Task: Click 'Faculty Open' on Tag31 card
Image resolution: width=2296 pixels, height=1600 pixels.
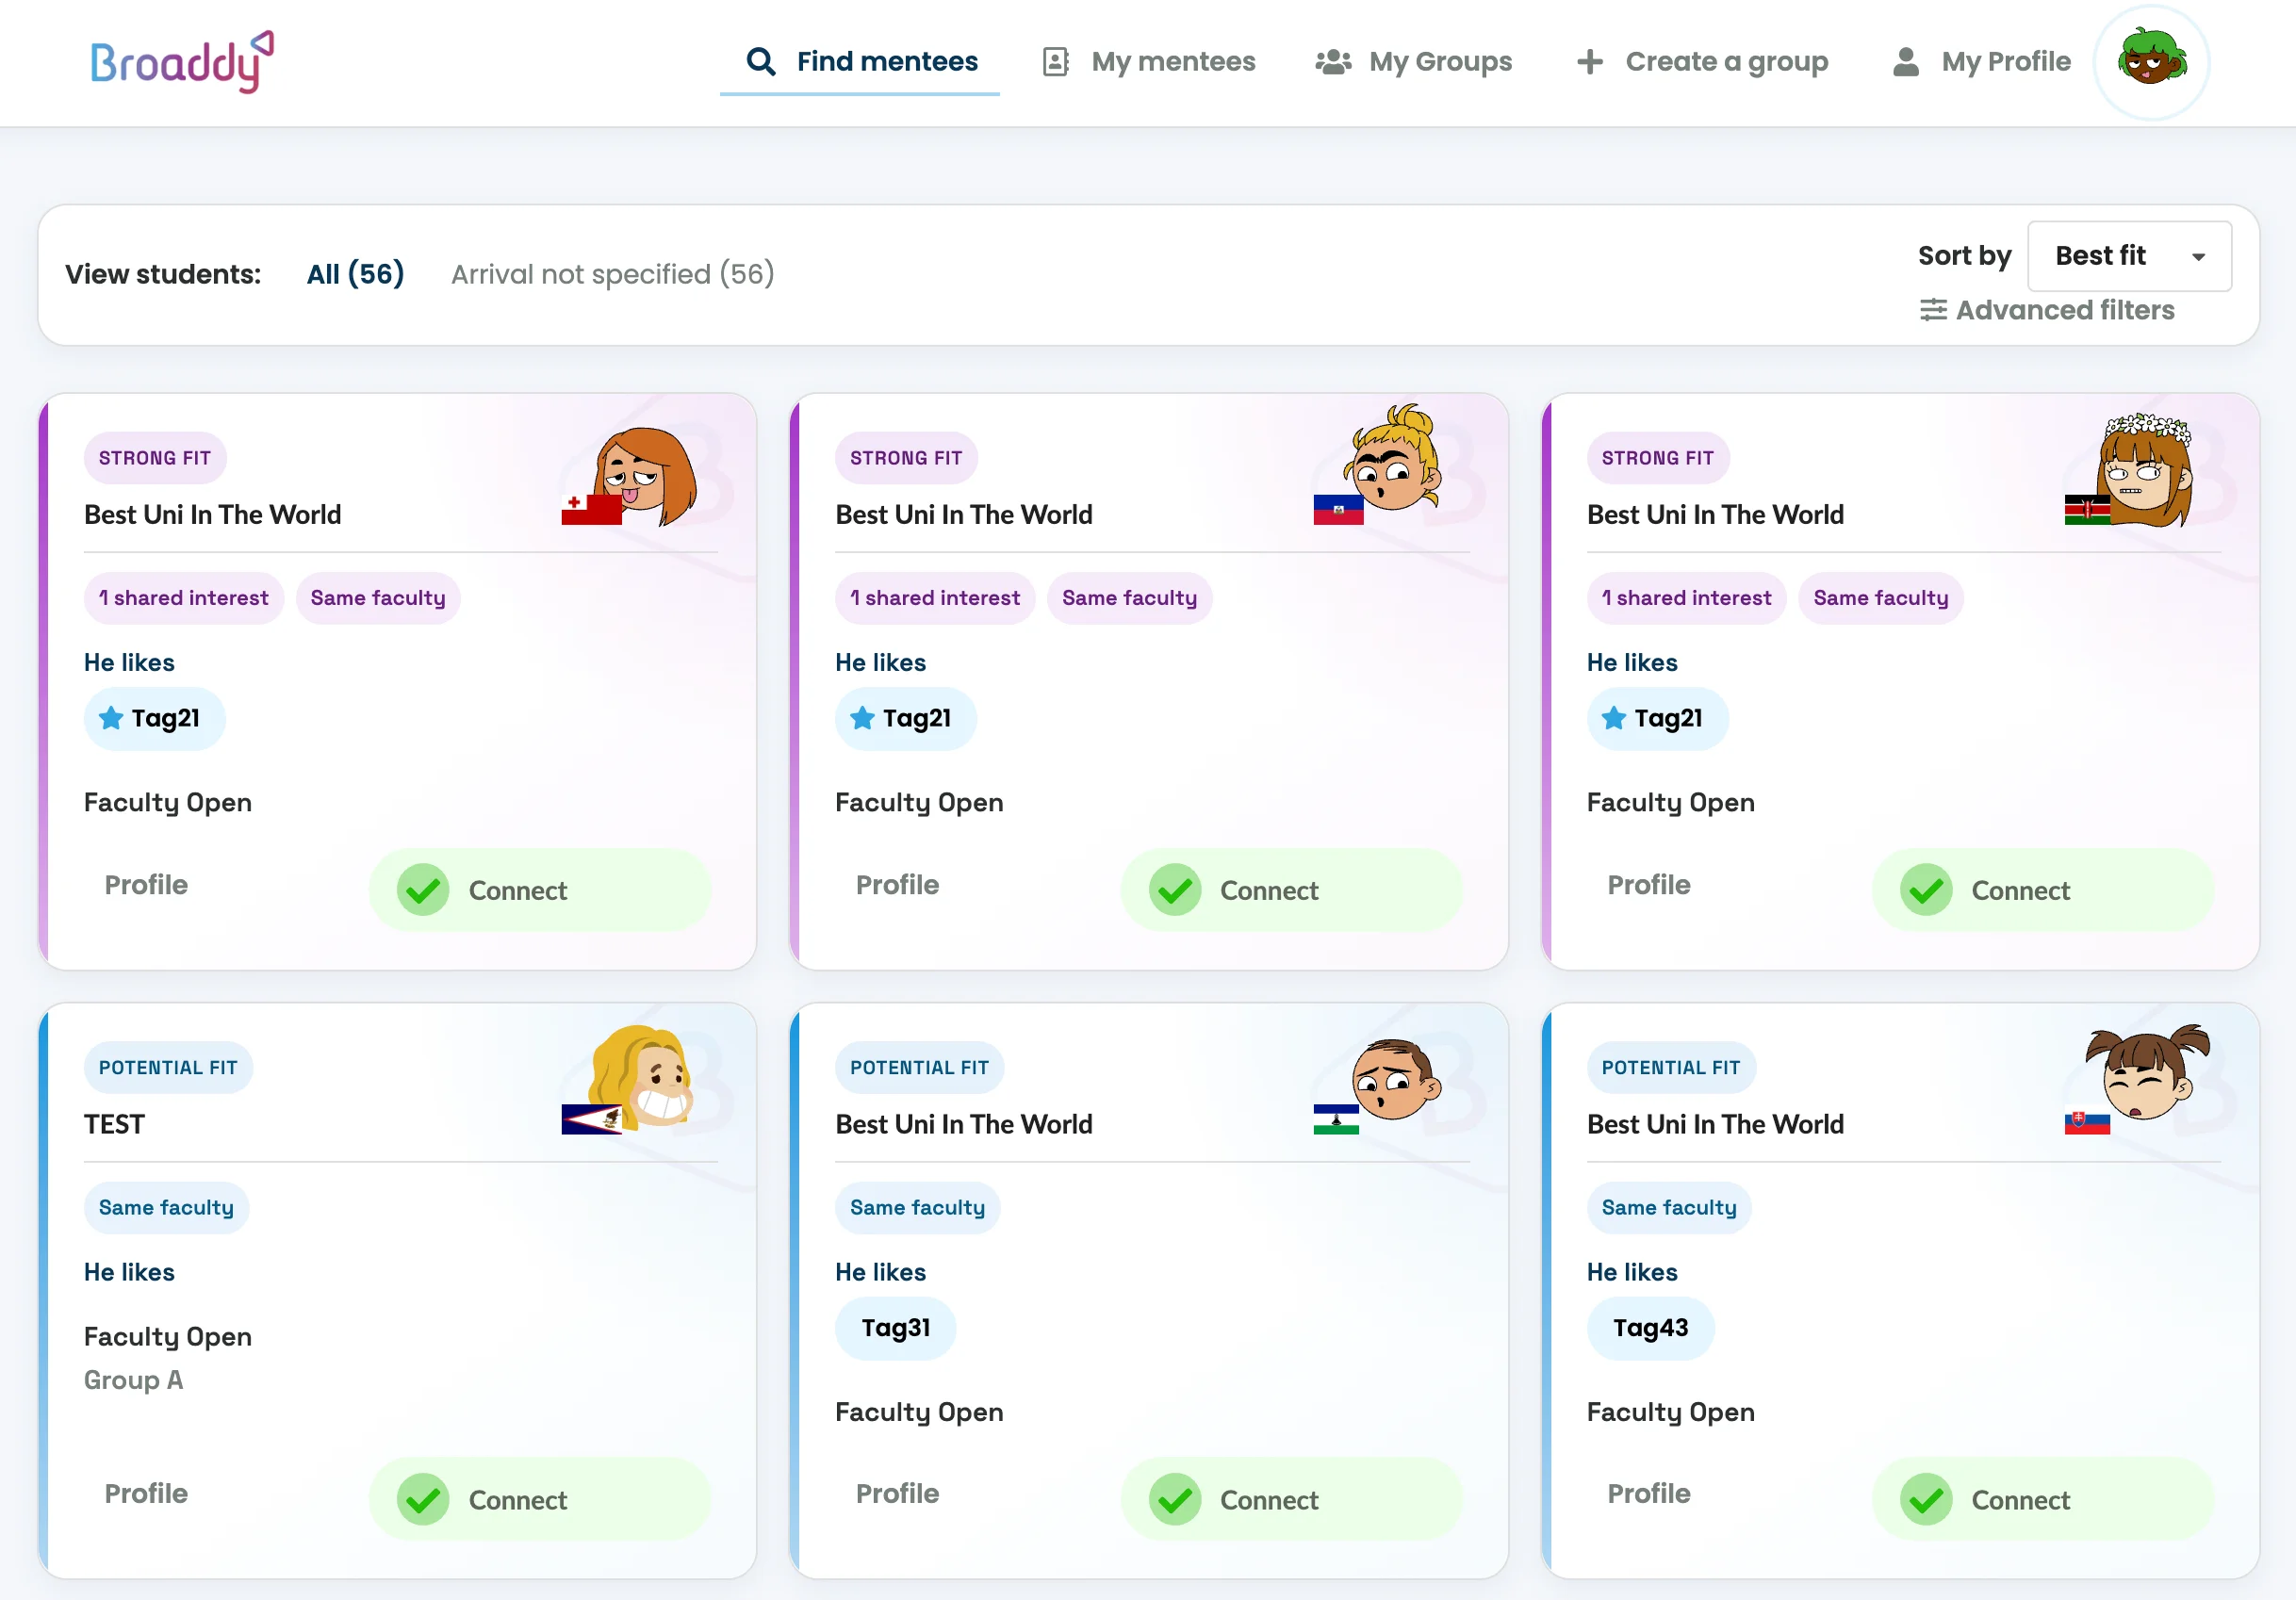Action: point(919,1412)
